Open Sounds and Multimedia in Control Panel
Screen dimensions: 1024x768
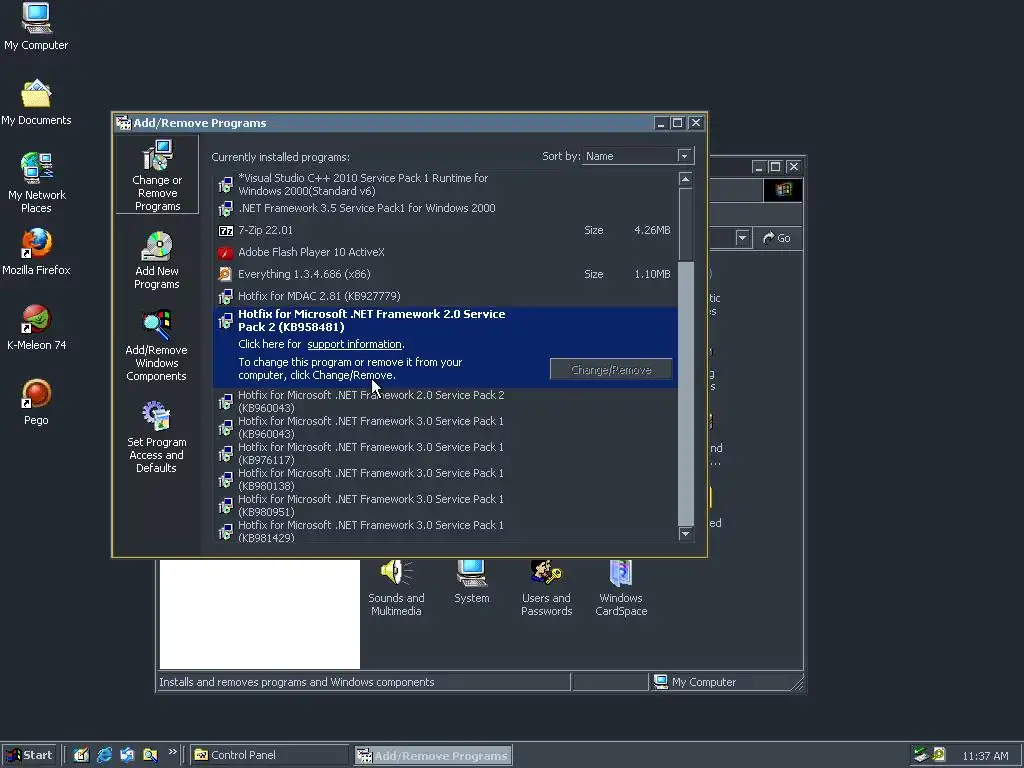396,588
